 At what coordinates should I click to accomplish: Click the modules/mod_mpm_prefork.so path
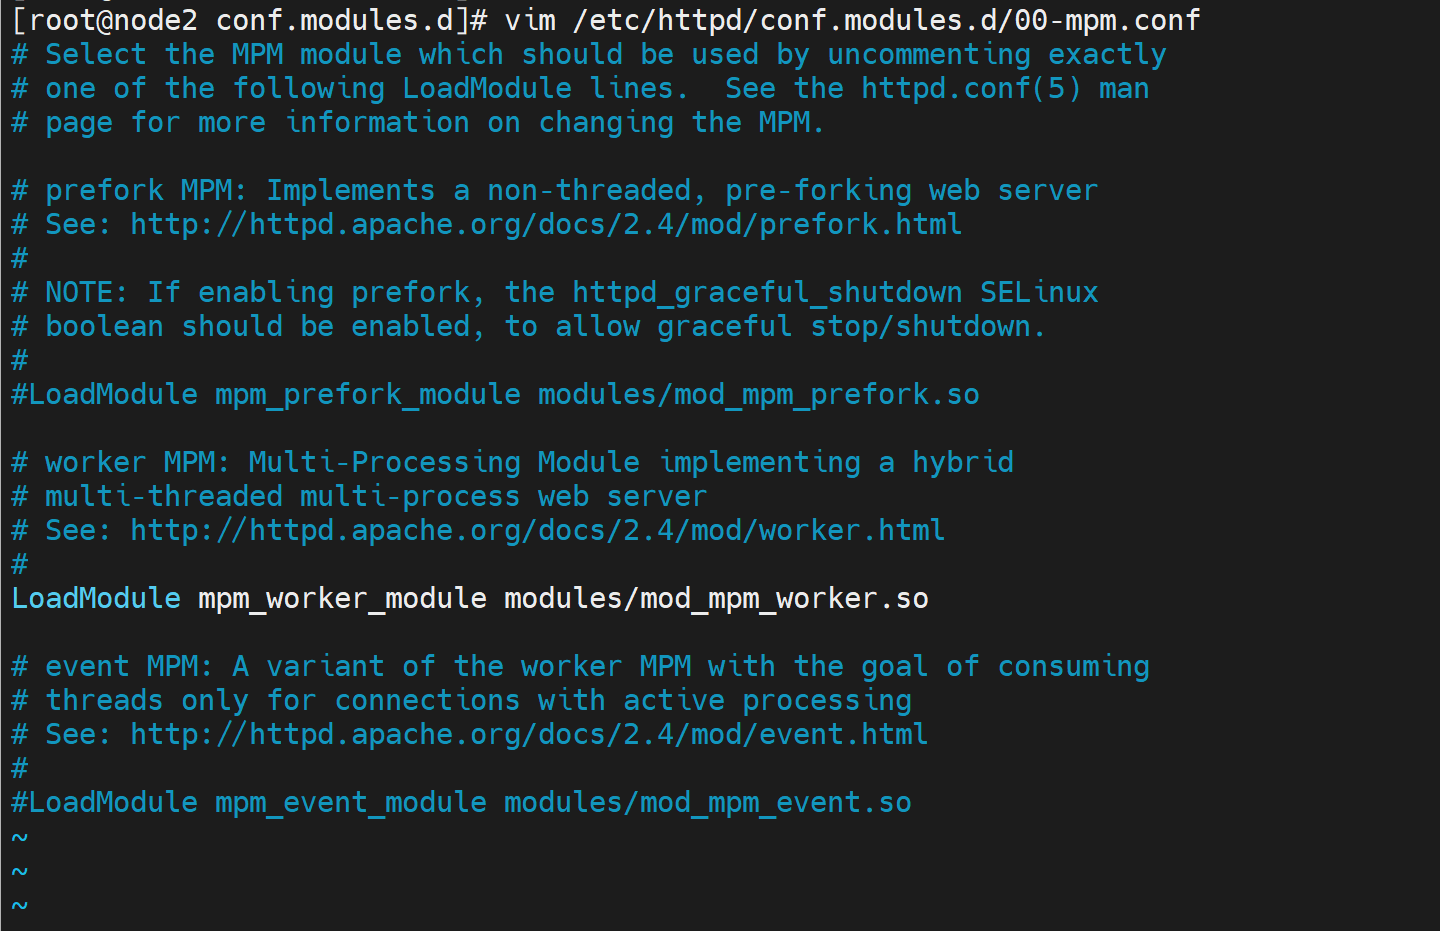tap(758, 394)
